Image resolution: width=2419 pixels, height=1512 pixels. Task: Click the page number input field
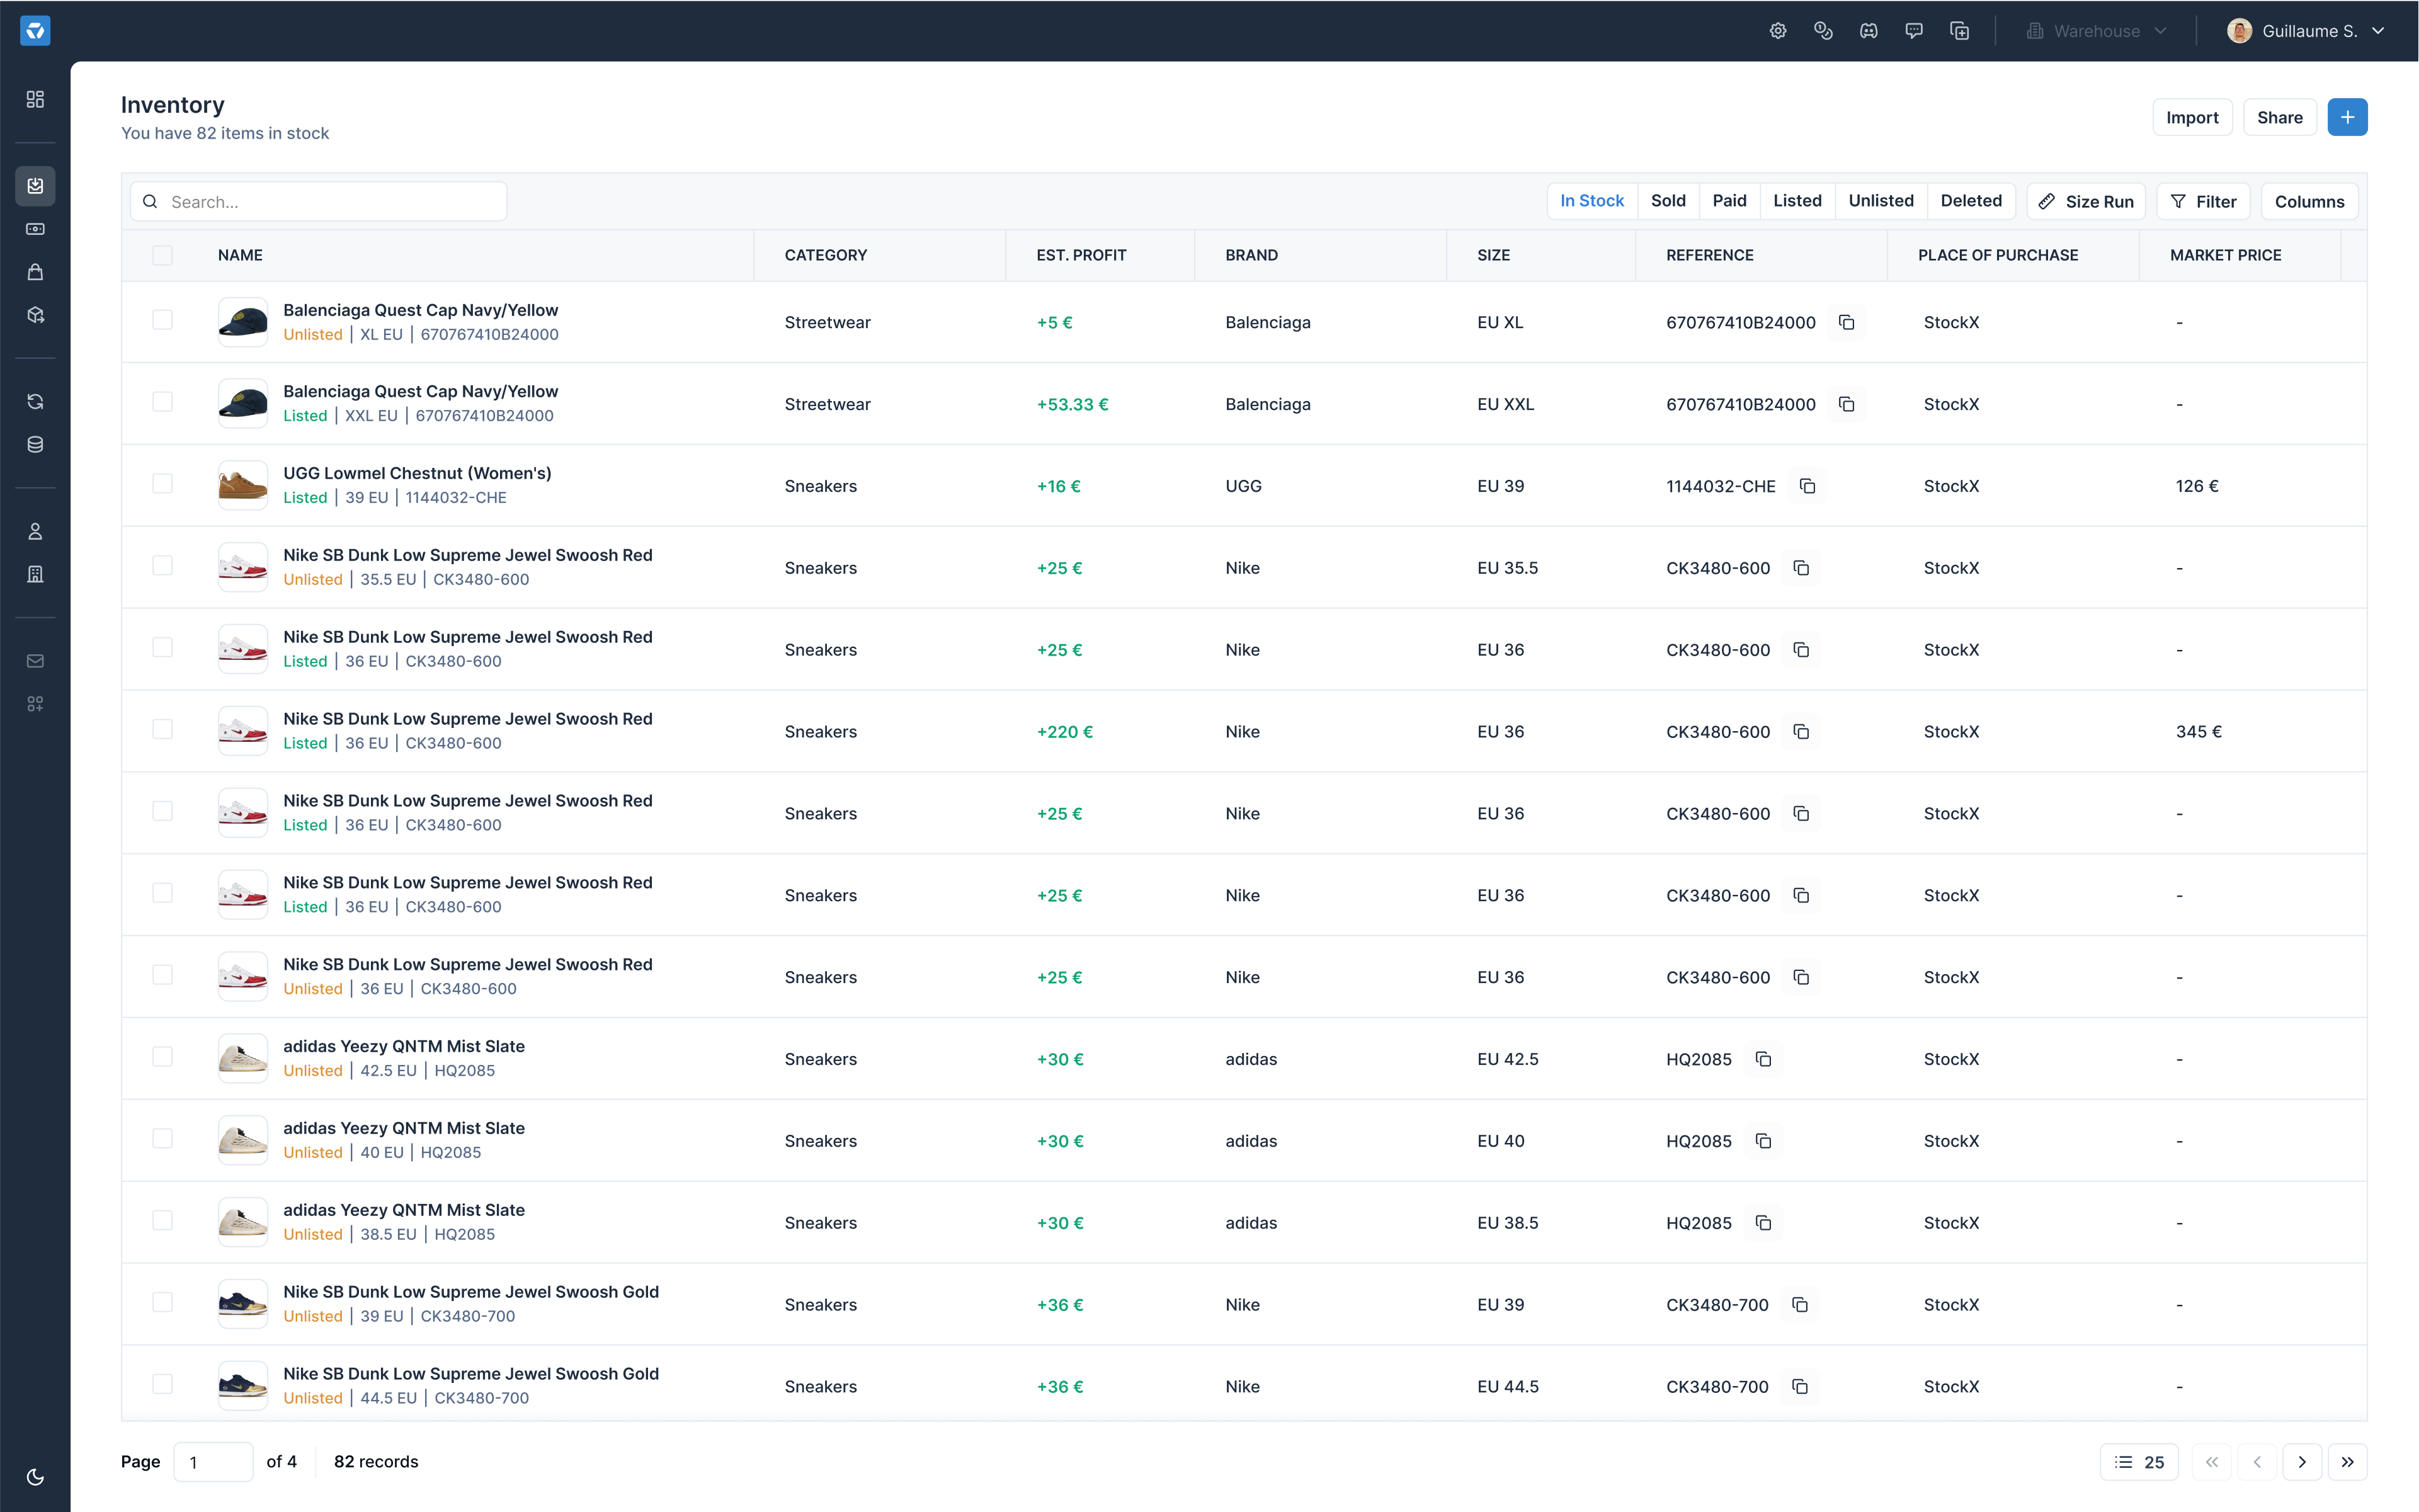[x=213, y=1462]
